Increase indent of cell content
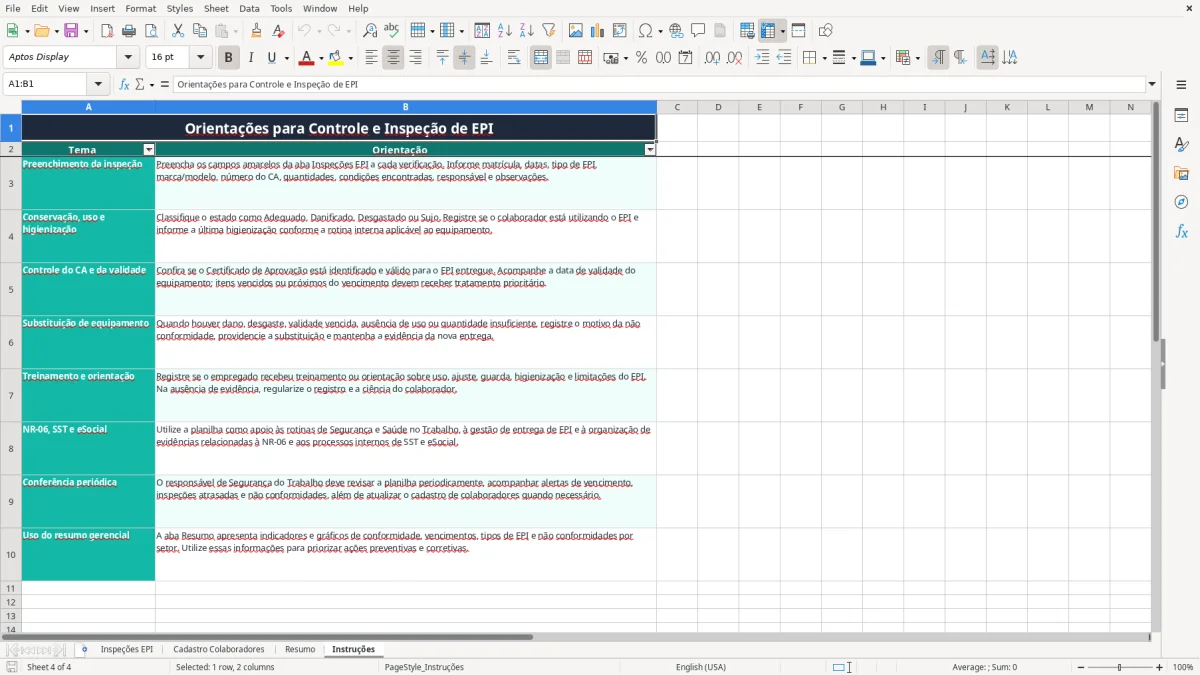 pyautogui.click(x=762, y=58)
